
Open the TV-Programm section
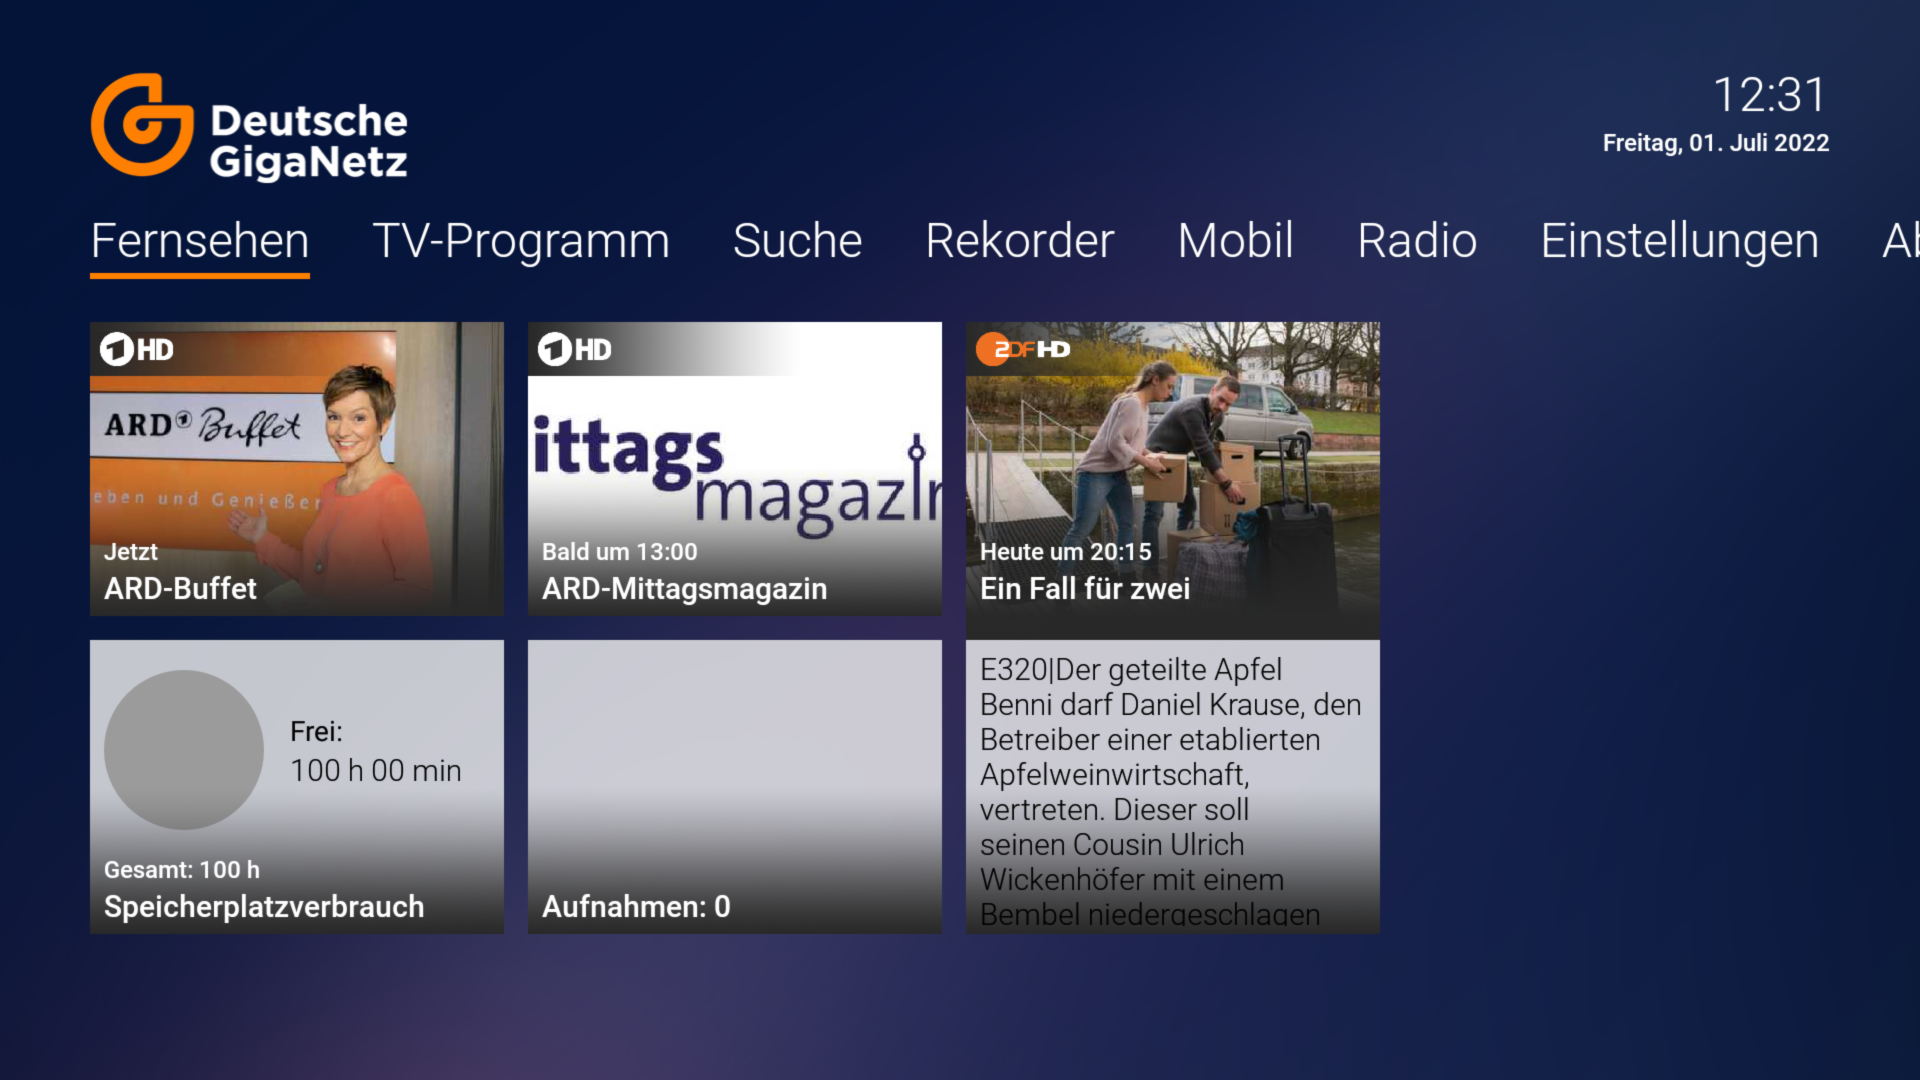pos(520,240)
